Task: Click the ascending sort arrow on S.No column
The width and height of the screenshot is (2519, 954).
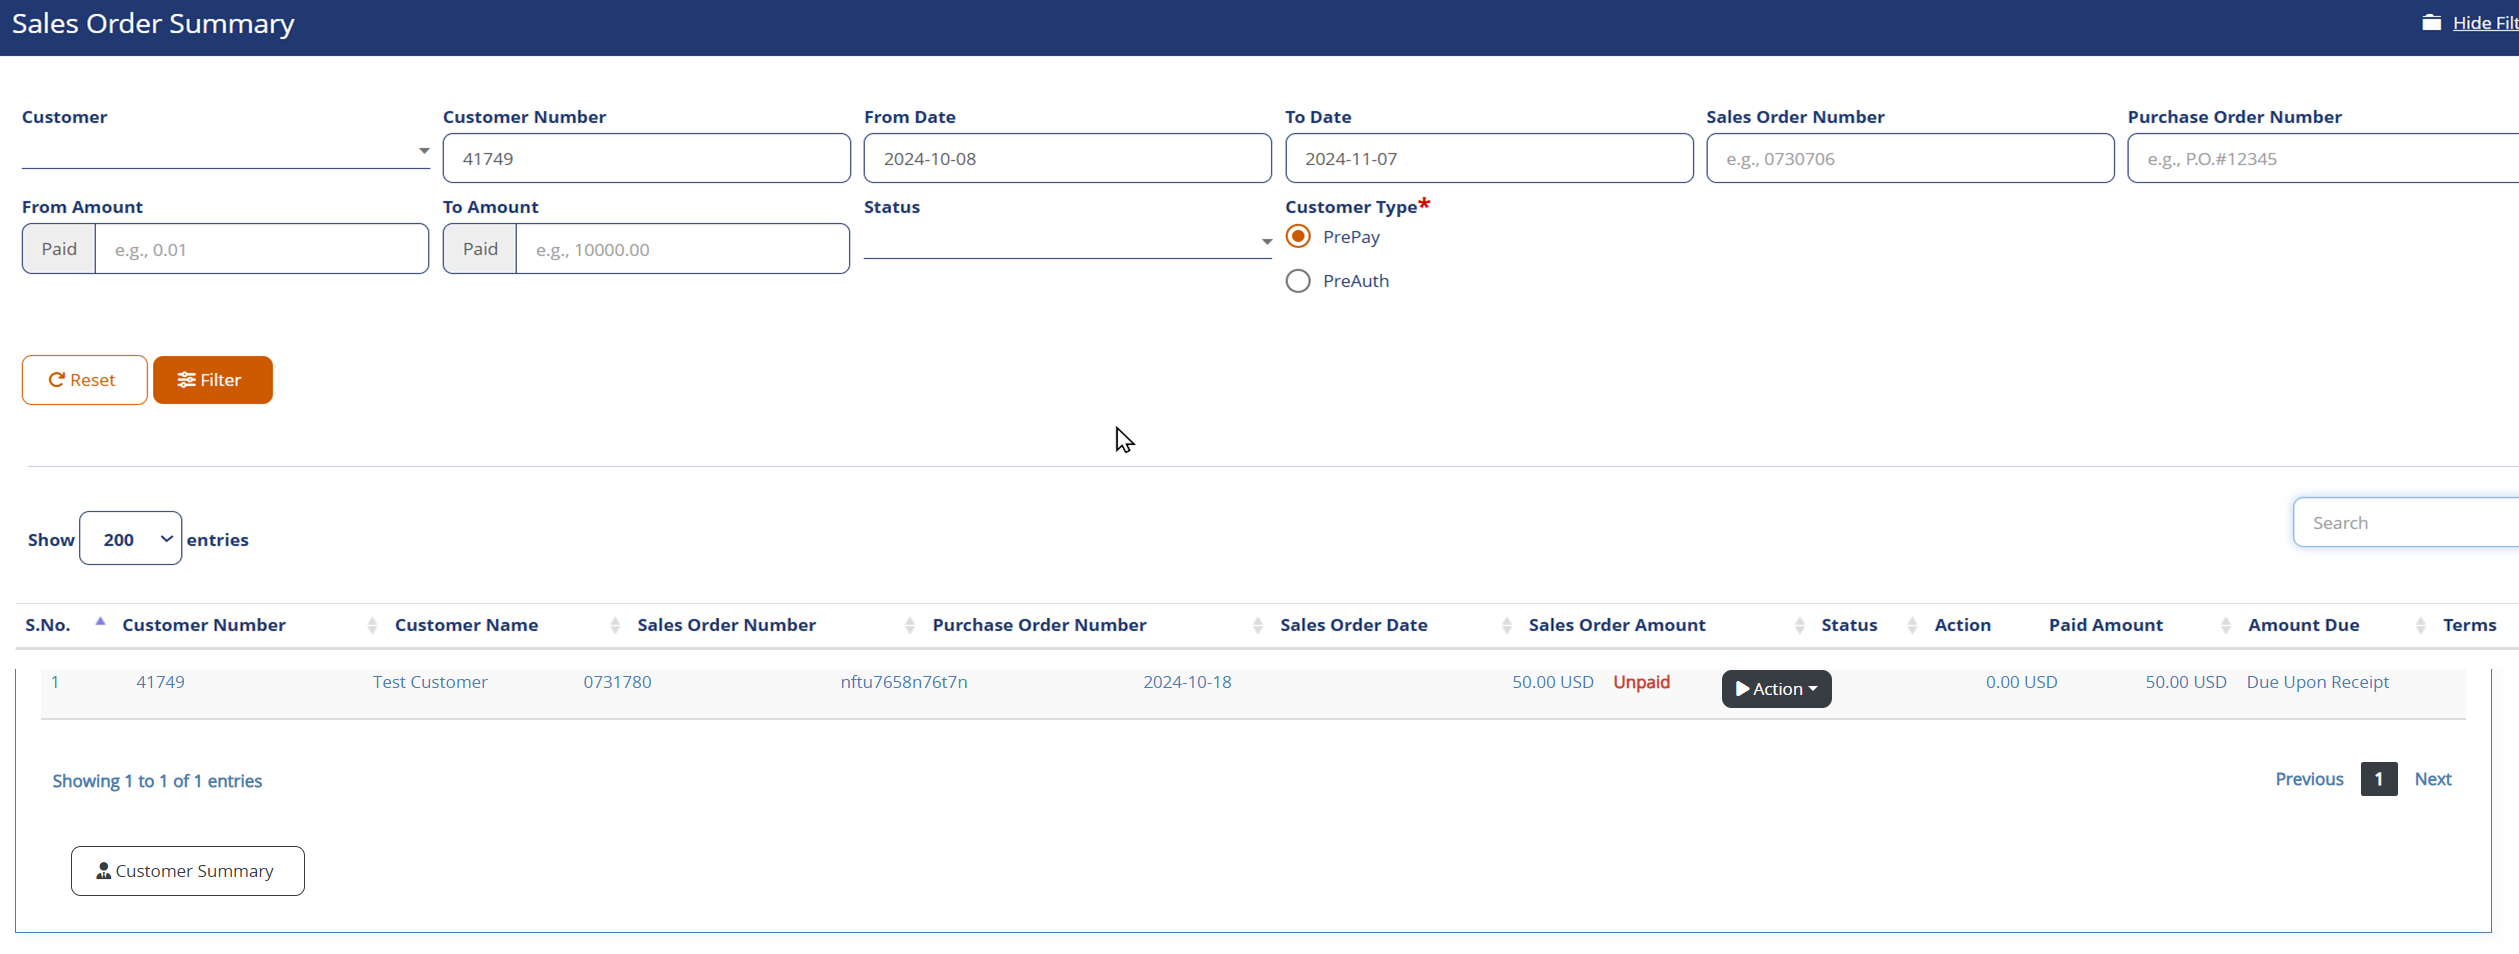Action: click(x=100, y=620)
